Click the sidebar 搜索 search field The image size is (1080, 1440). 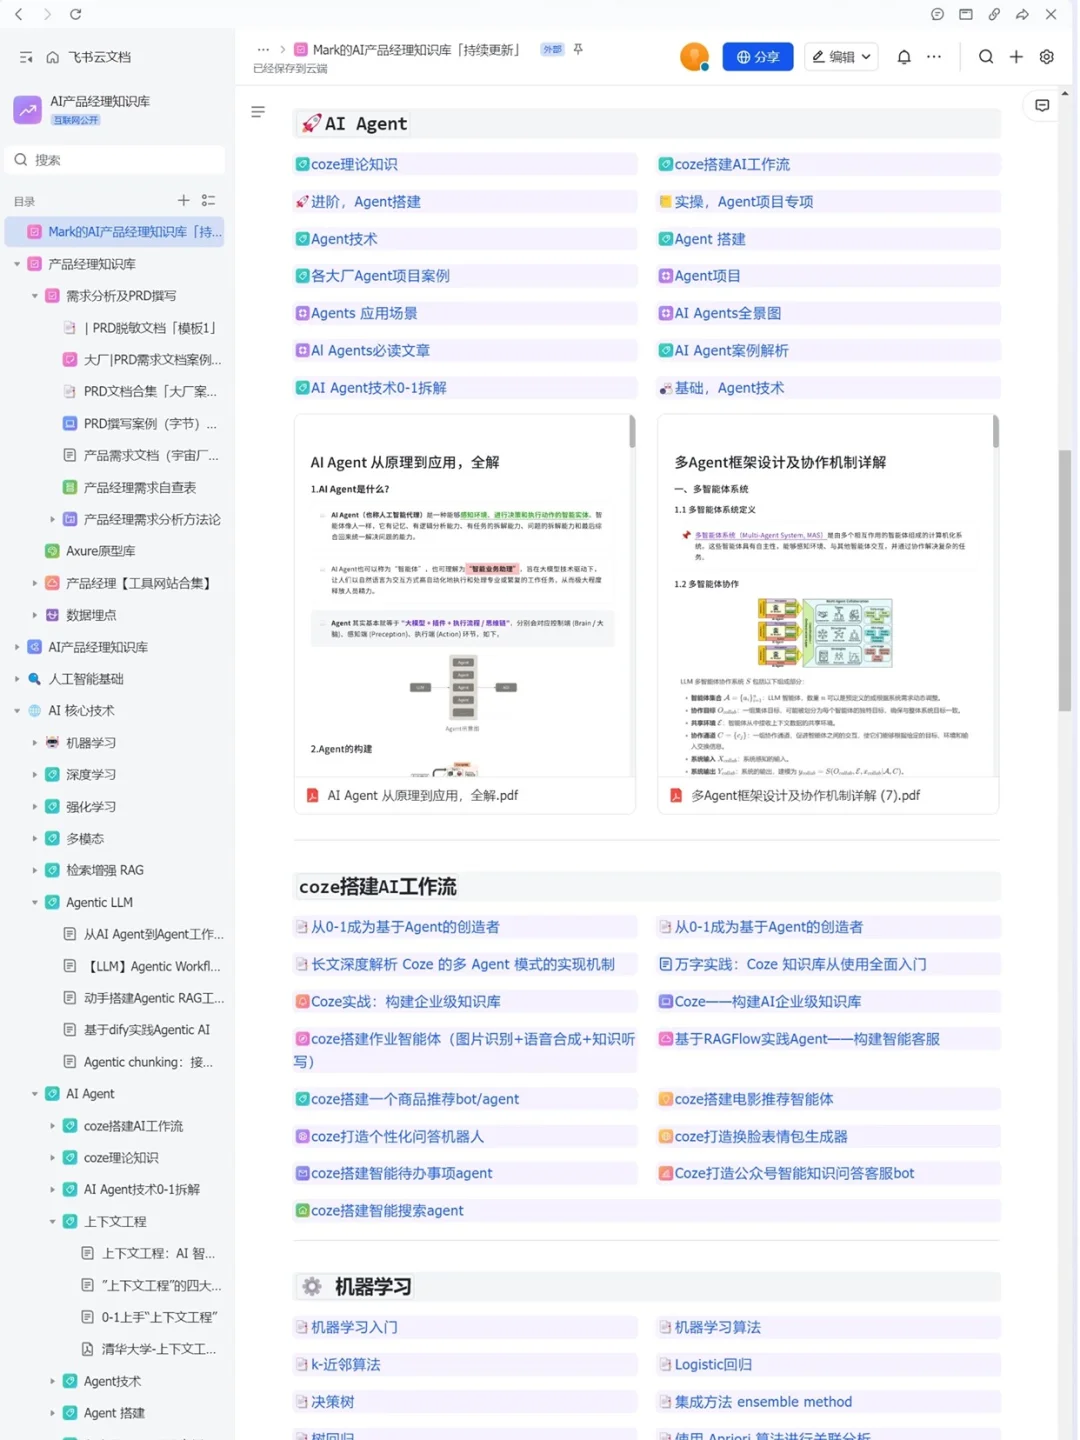(x=115, y=160)
